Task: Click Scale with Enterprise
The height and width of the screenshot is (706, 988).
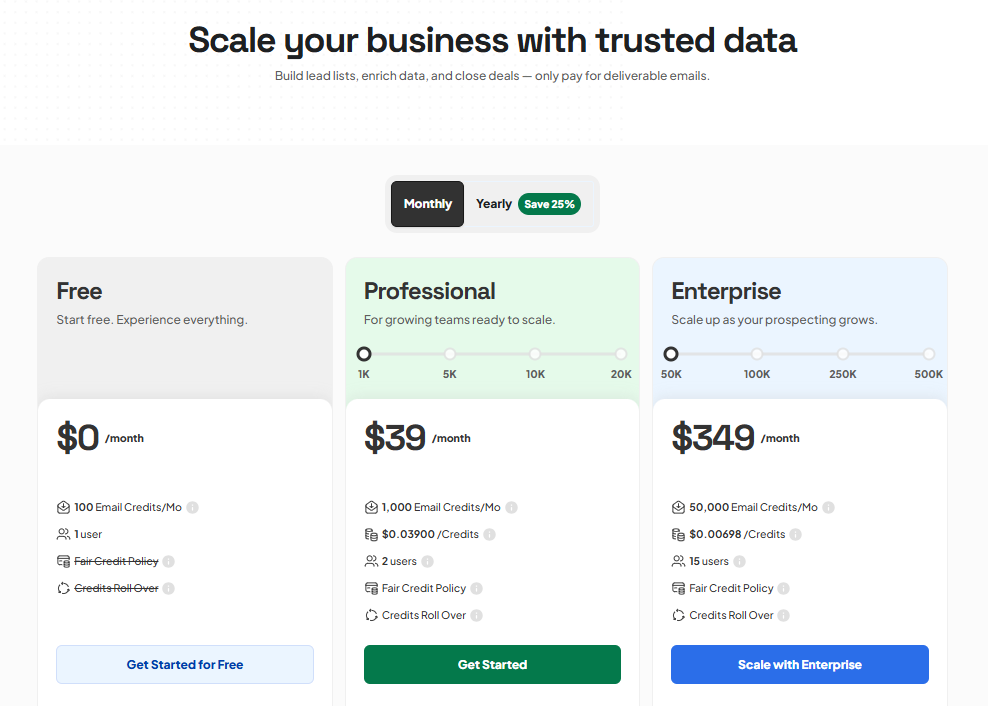Action: (x=799, y=664)
